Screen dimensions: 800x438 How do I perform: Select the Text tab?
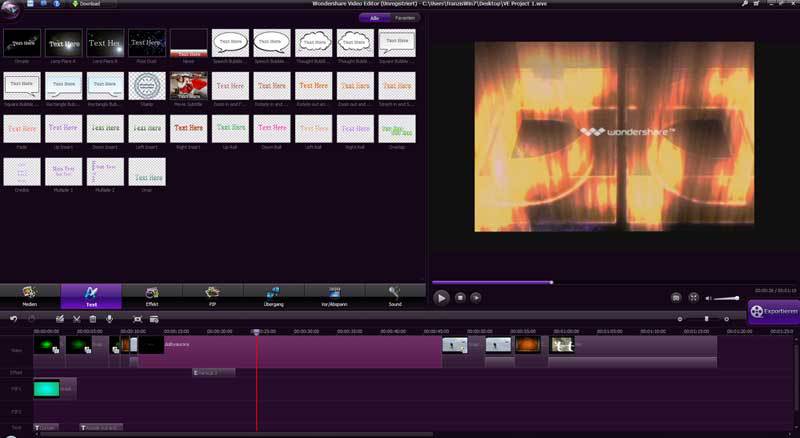(x=91, y=297)
